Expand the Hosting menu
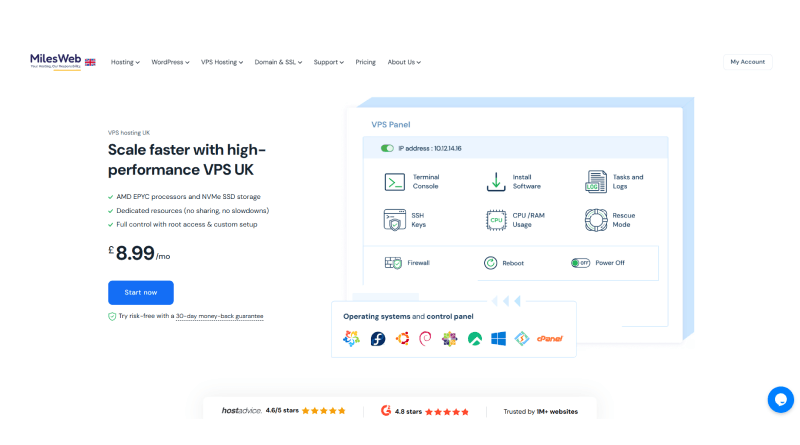This screenshot has height=445, width=800. point(125,62)
